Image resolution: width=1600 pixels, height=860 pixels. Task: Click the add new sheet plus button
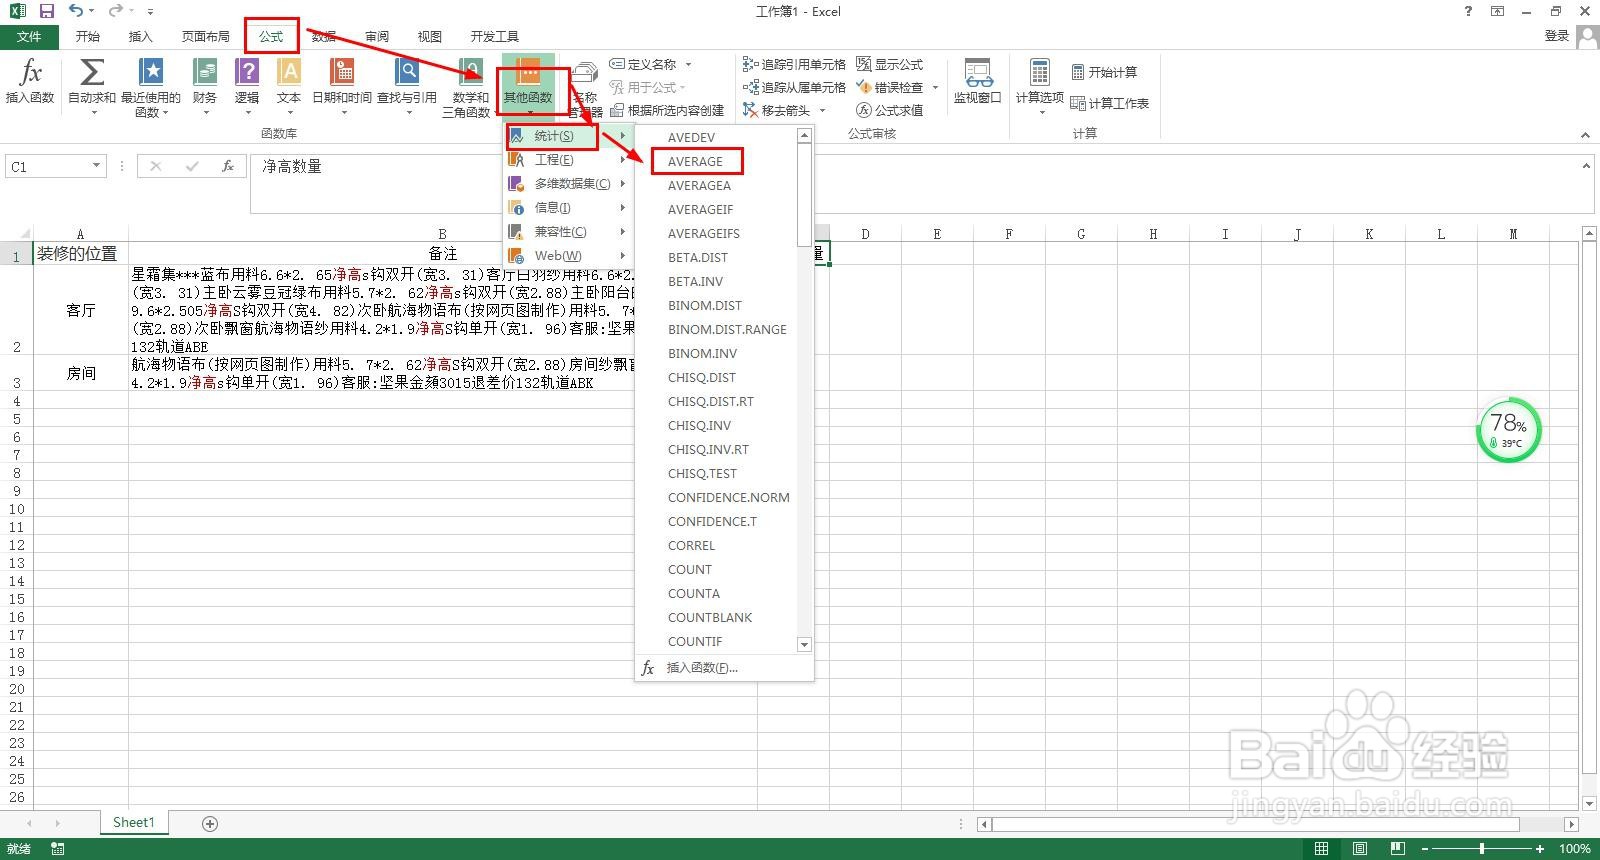(x=210, y=823)
